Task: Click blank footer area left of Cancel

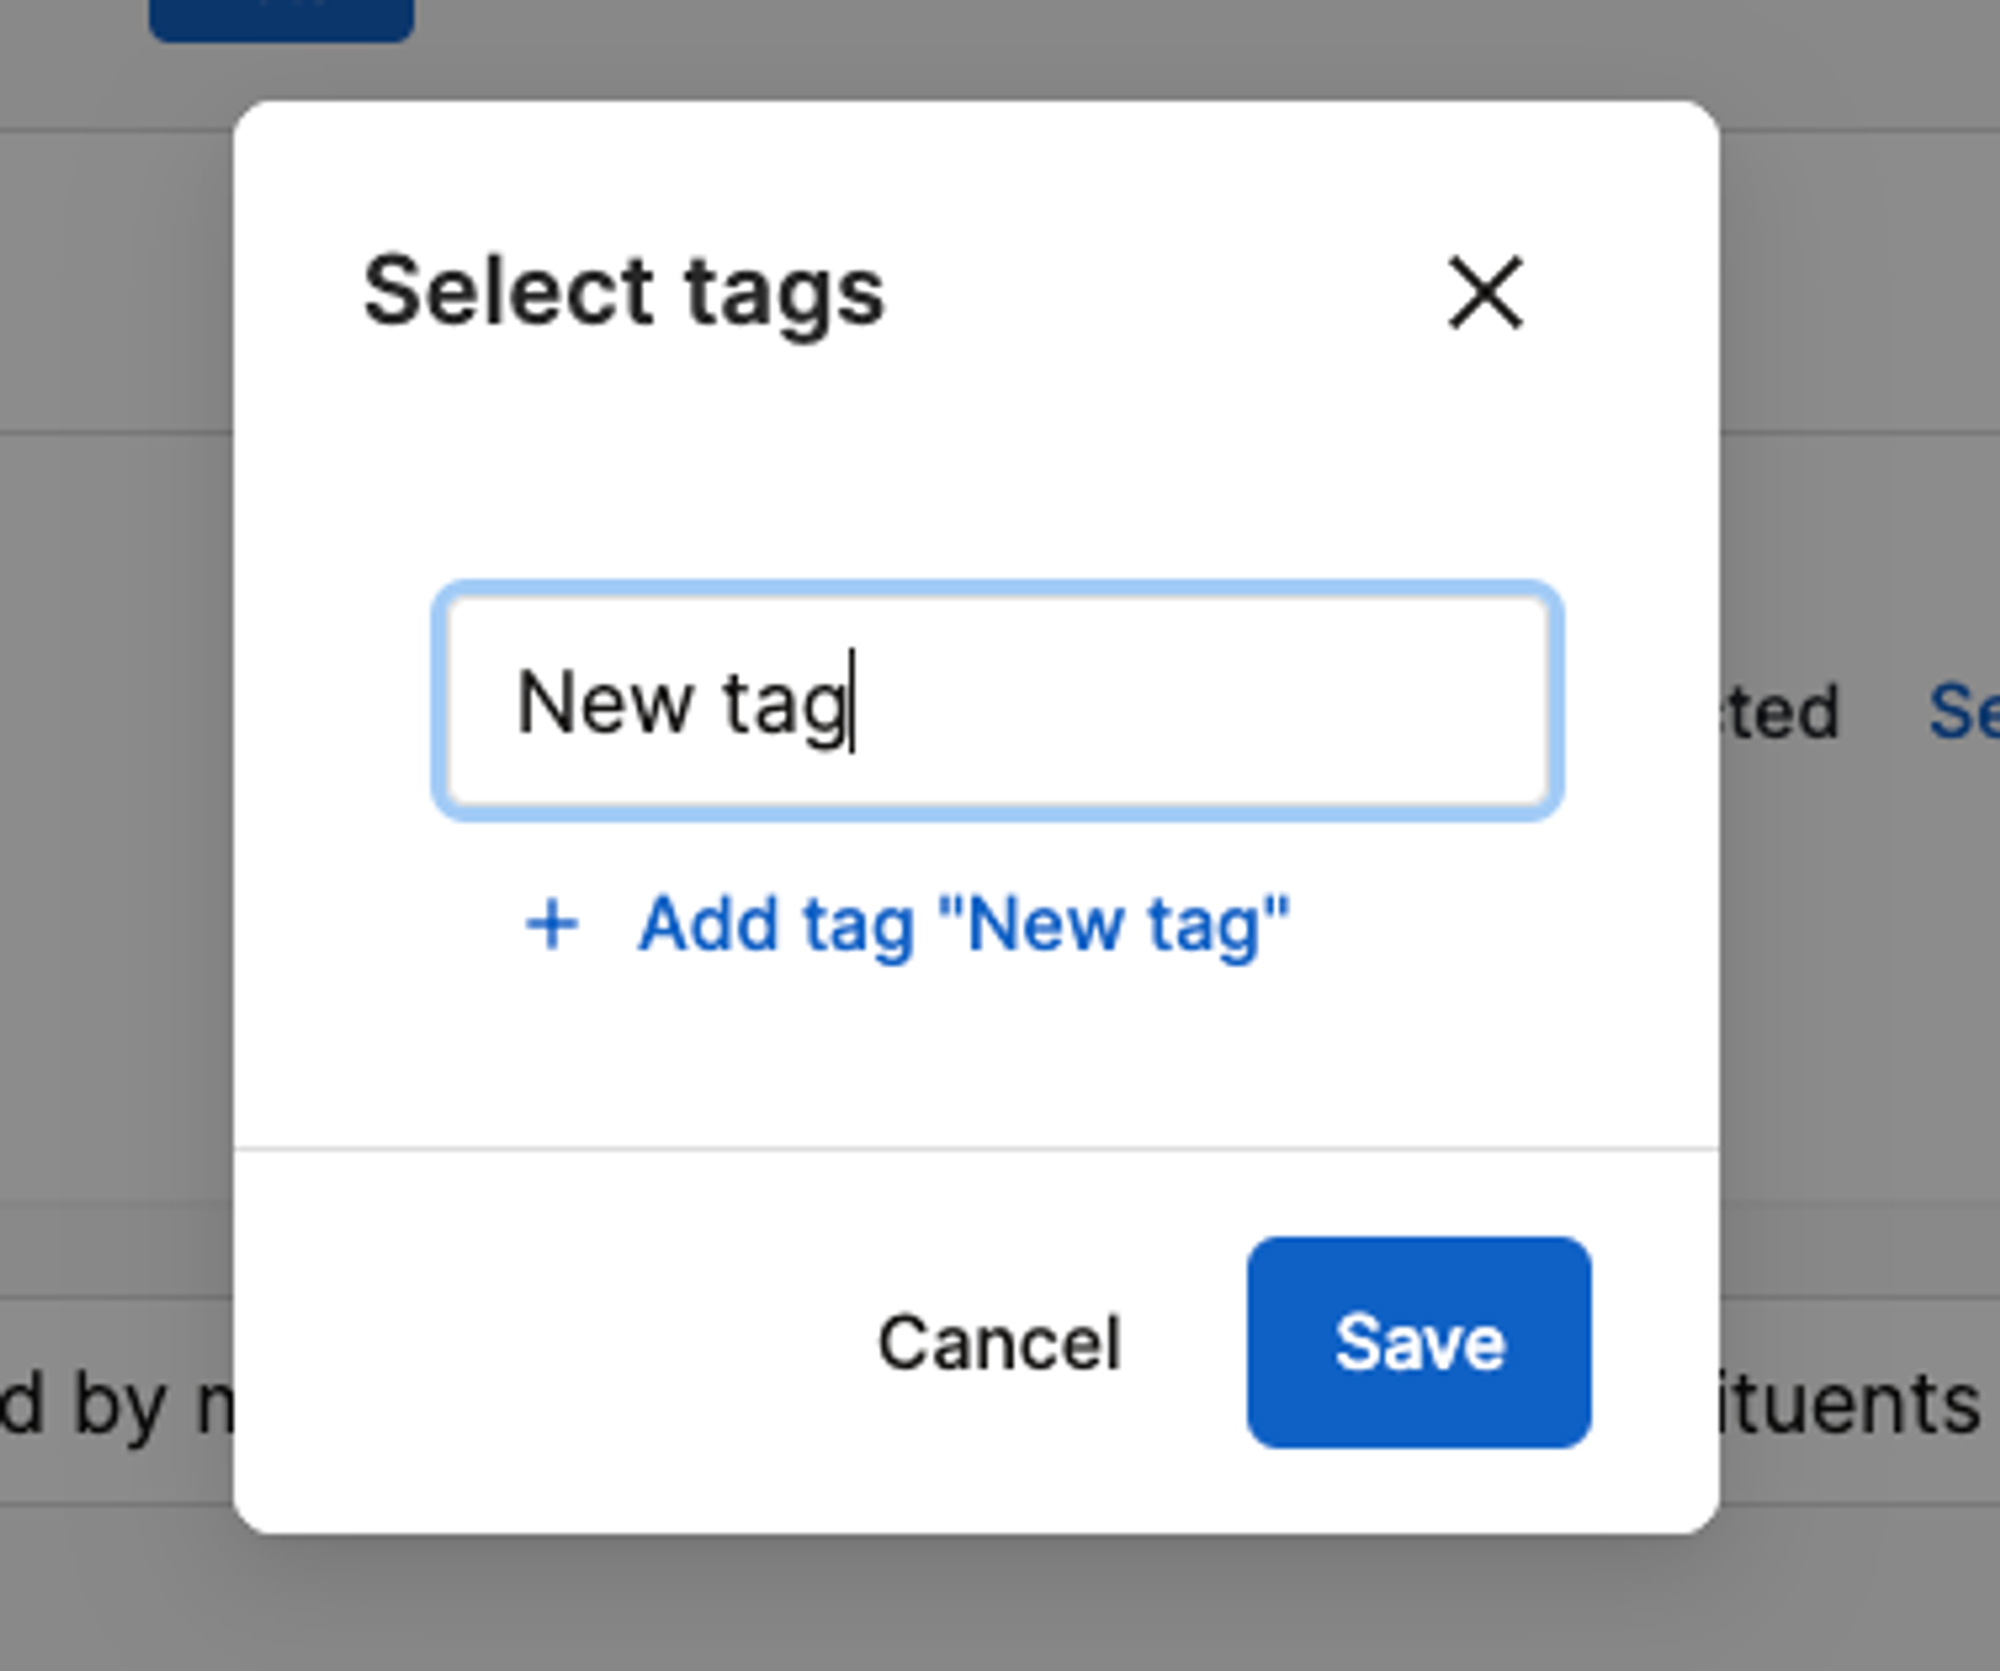Action: click(x=550, y=1342)
